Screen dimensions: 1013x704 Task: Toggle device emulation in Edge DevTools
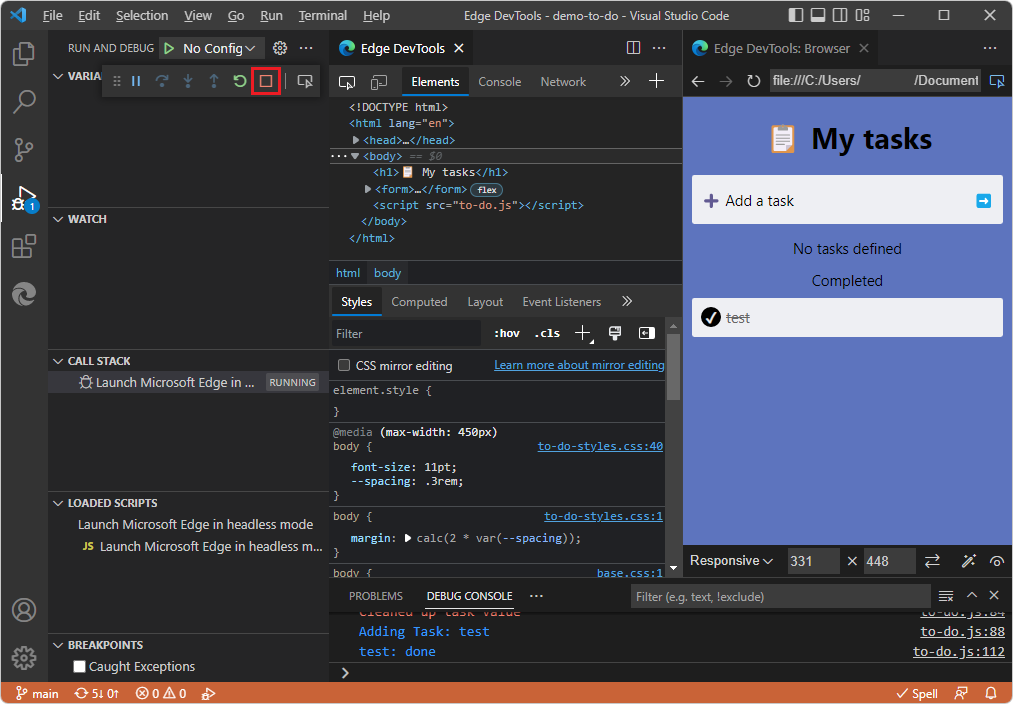[378, 81]
